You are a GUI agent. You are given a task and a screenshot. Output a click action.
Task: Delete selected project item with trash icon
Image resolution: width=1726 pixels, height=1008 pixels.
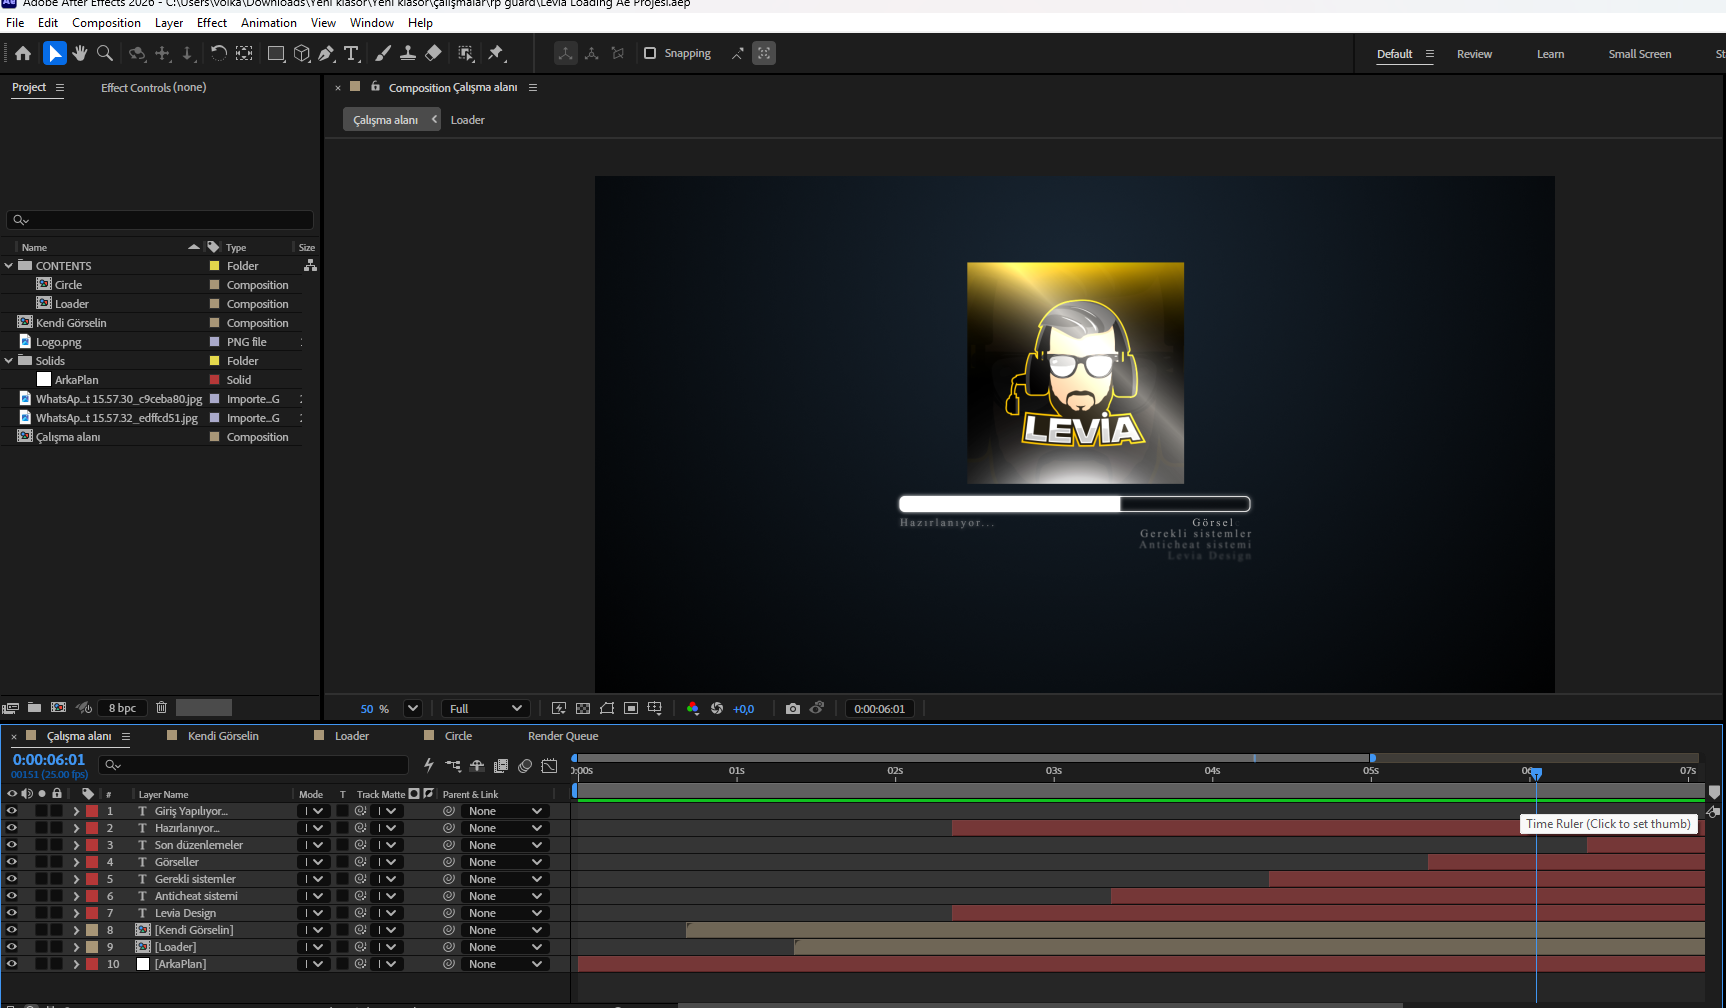pyautogui.click(x=161, y=707)
